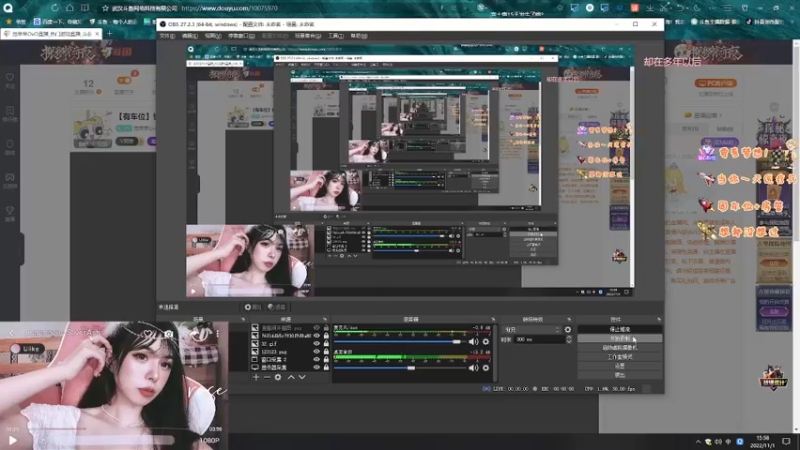Remove selected source with the minus icon
800x450 pixels.
click(267, 377)
